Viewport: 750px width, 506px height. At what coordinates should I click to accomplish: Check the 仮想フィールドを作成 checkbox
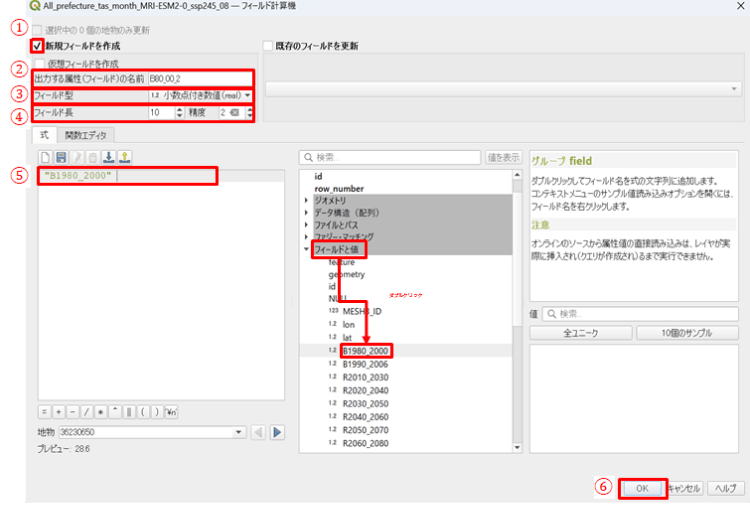(39, 63)
